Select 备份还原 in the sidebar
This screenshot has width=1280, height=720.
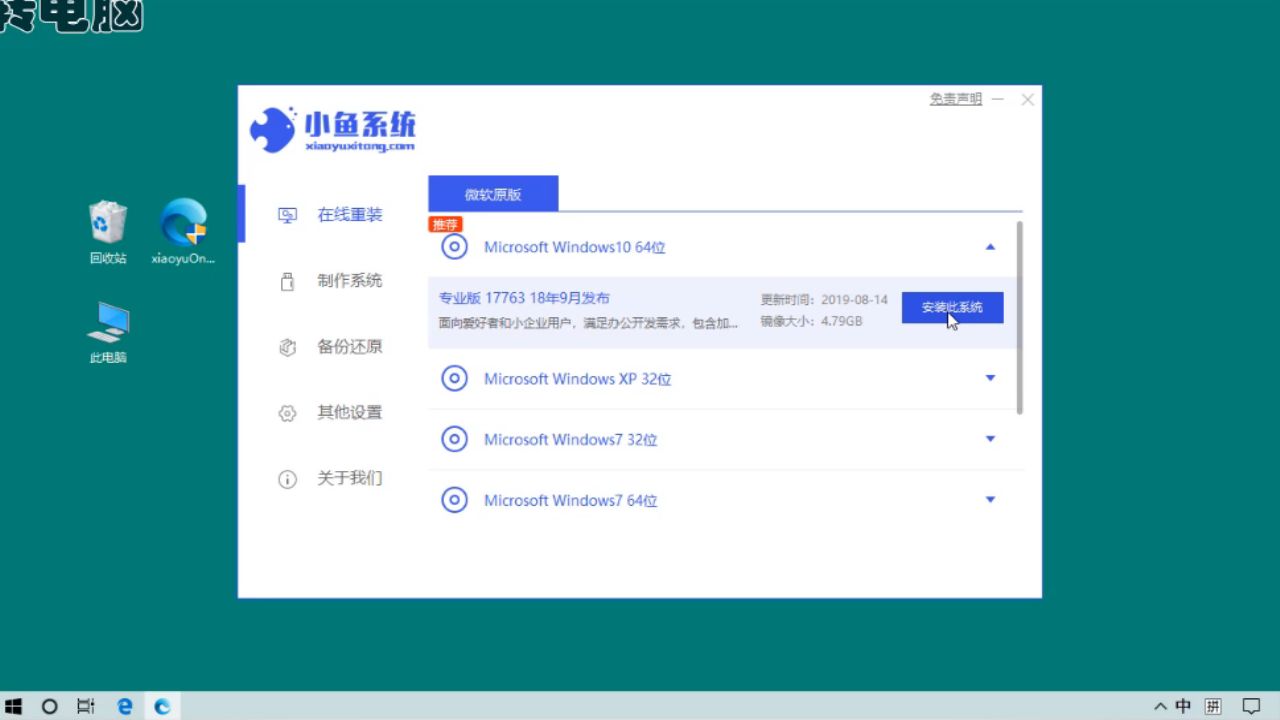click(350, 347)
